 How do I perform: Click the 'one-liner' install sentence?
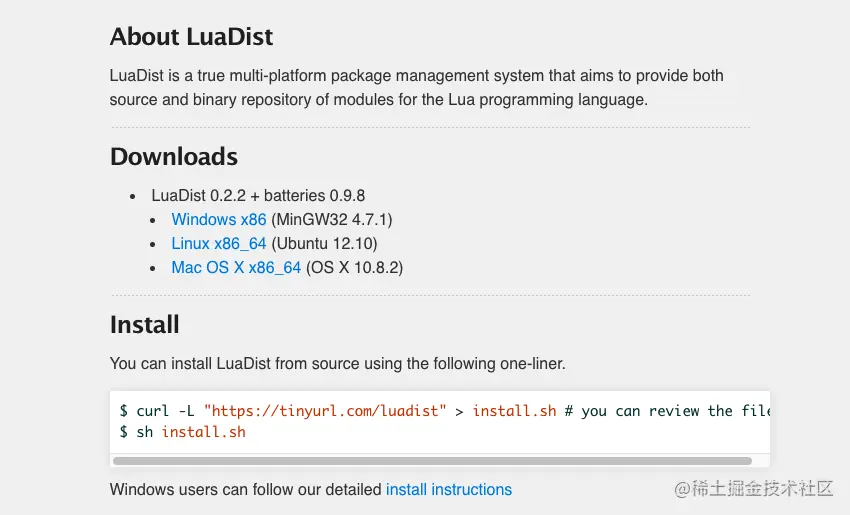click(x=337, y=364)
